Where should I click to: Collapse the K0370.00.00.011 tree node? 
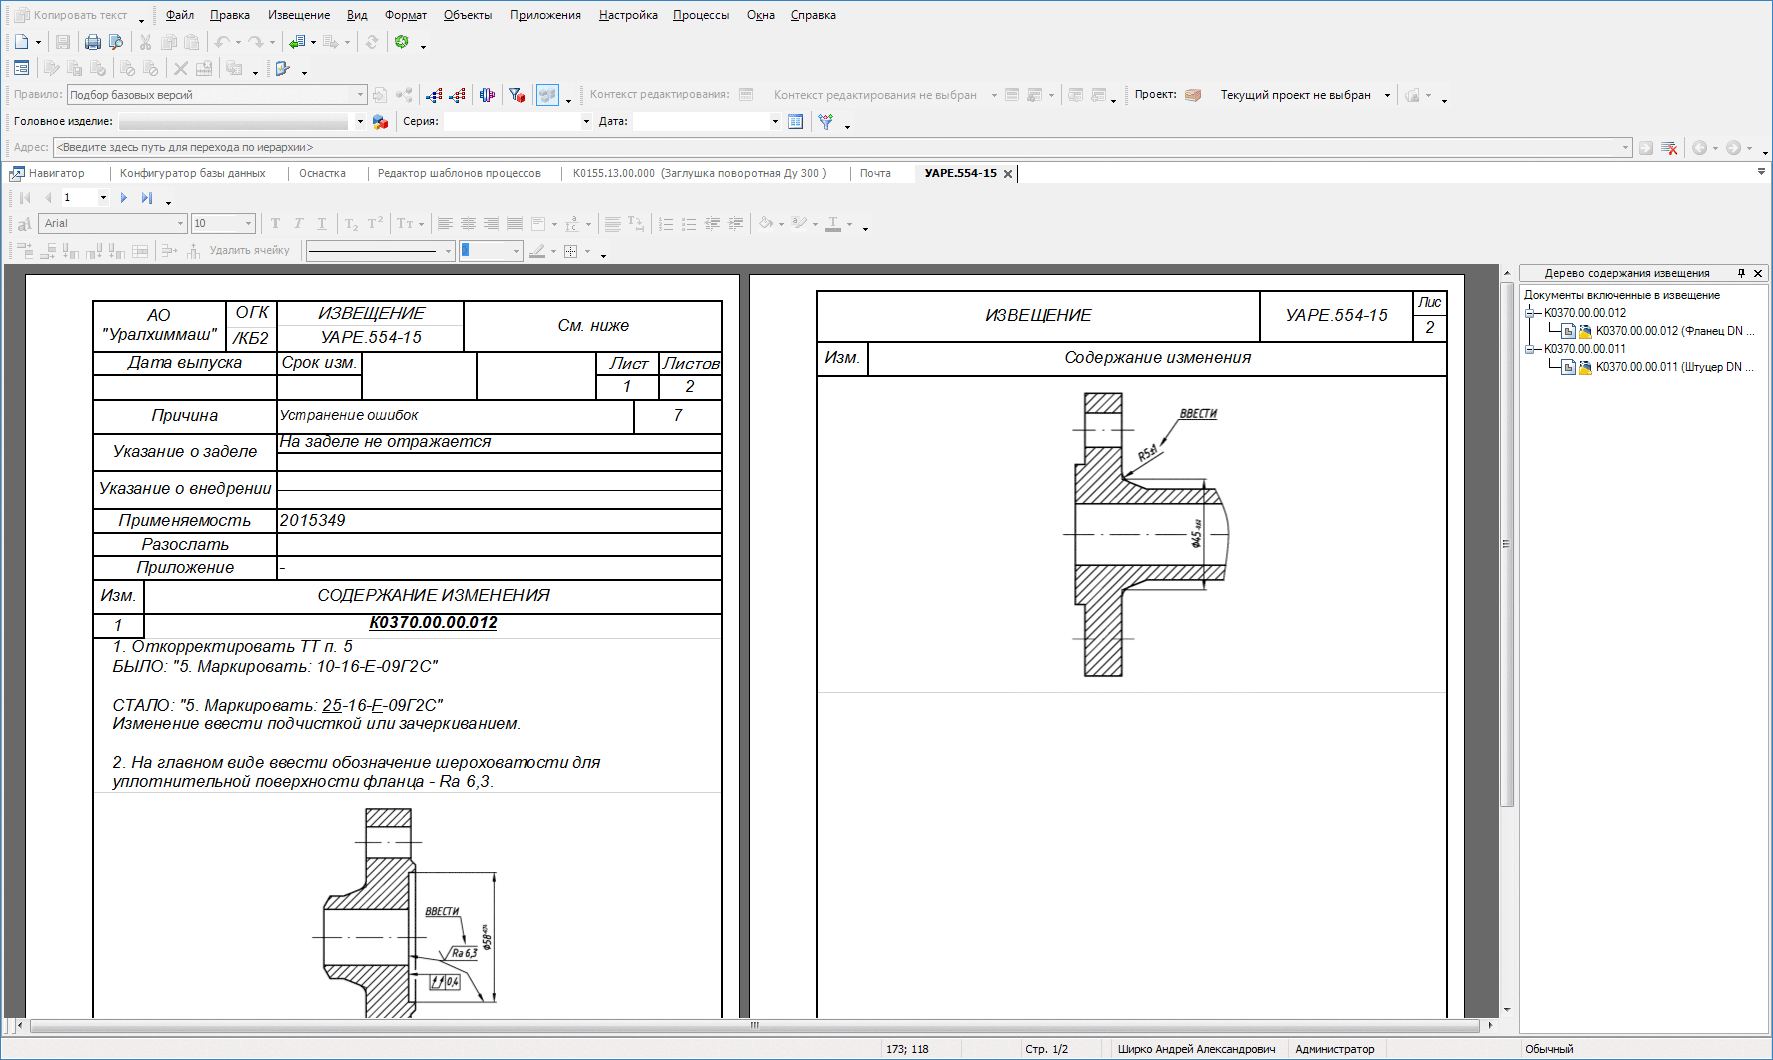pos(1529,349)
